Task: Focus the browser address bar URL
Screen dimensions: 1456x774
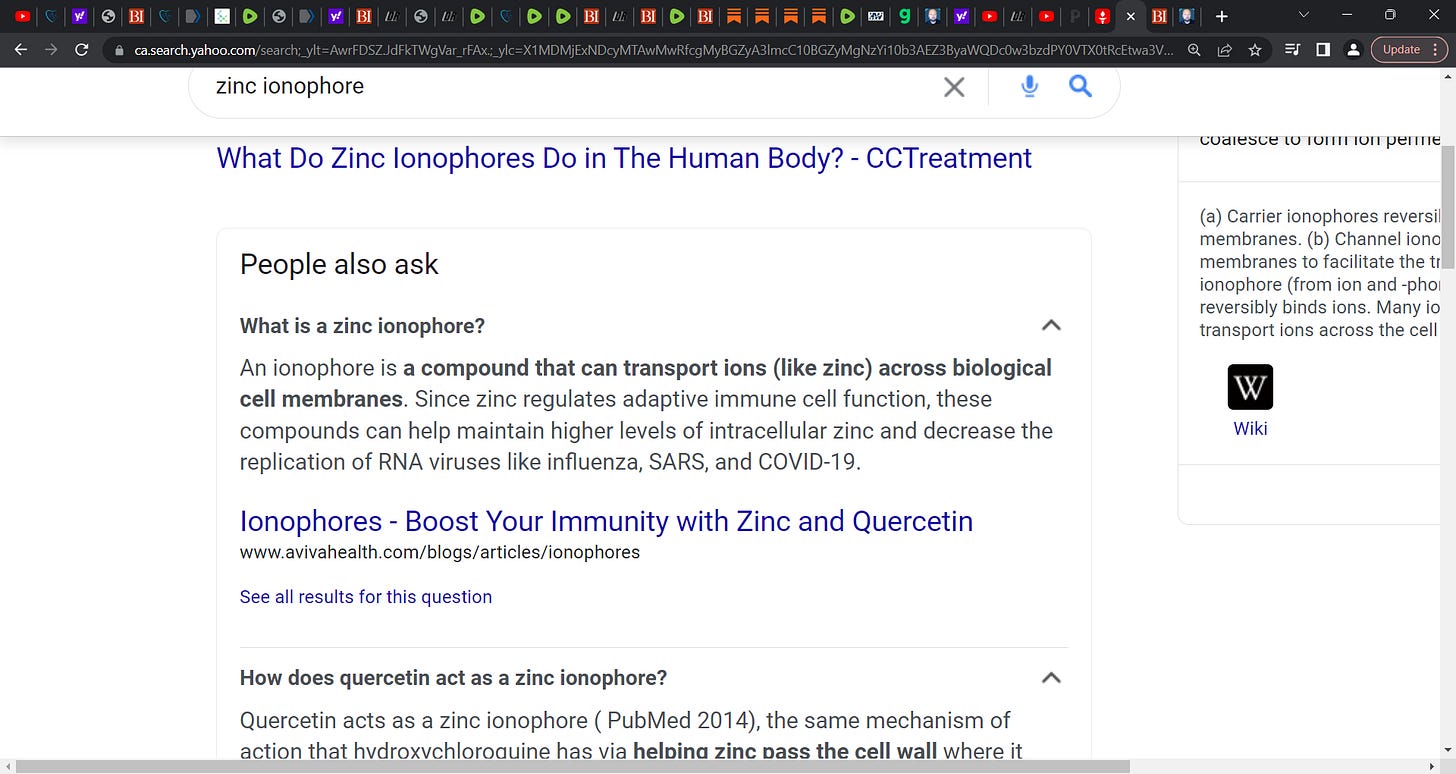Action: click(654, 49)
